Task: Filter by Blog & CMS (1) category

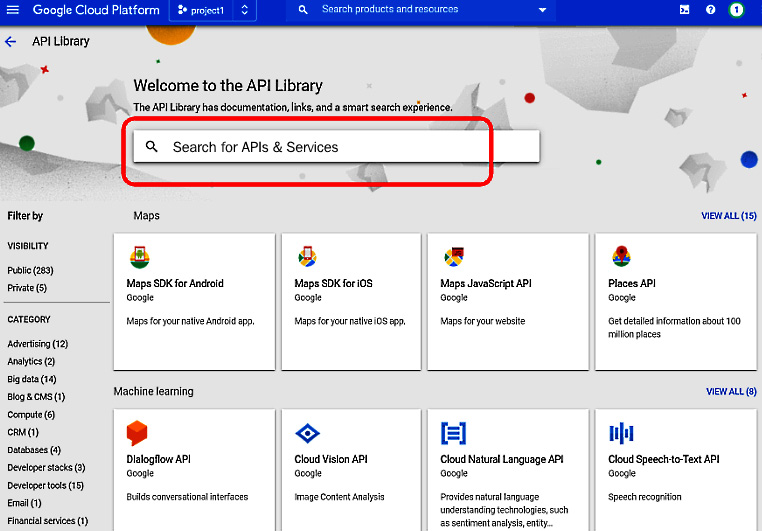Action: point(36,397)
